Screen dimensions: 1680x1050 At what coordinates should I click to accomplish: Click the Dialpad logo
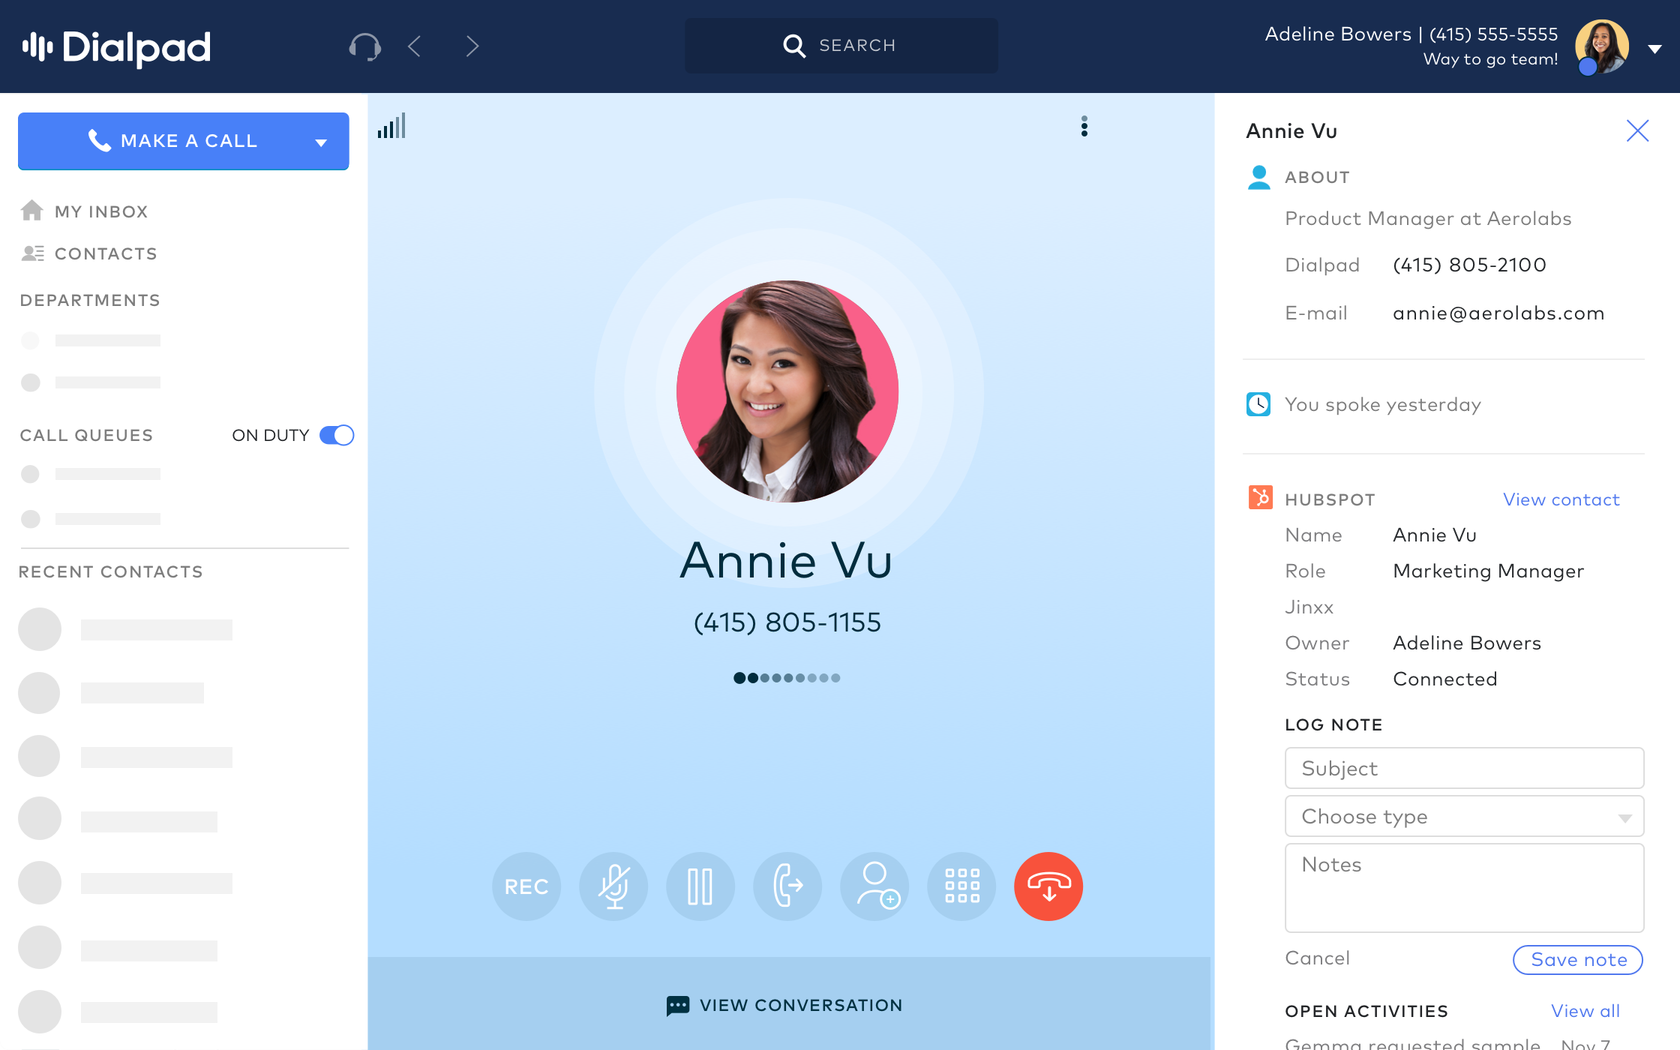(x=117, y=46)
